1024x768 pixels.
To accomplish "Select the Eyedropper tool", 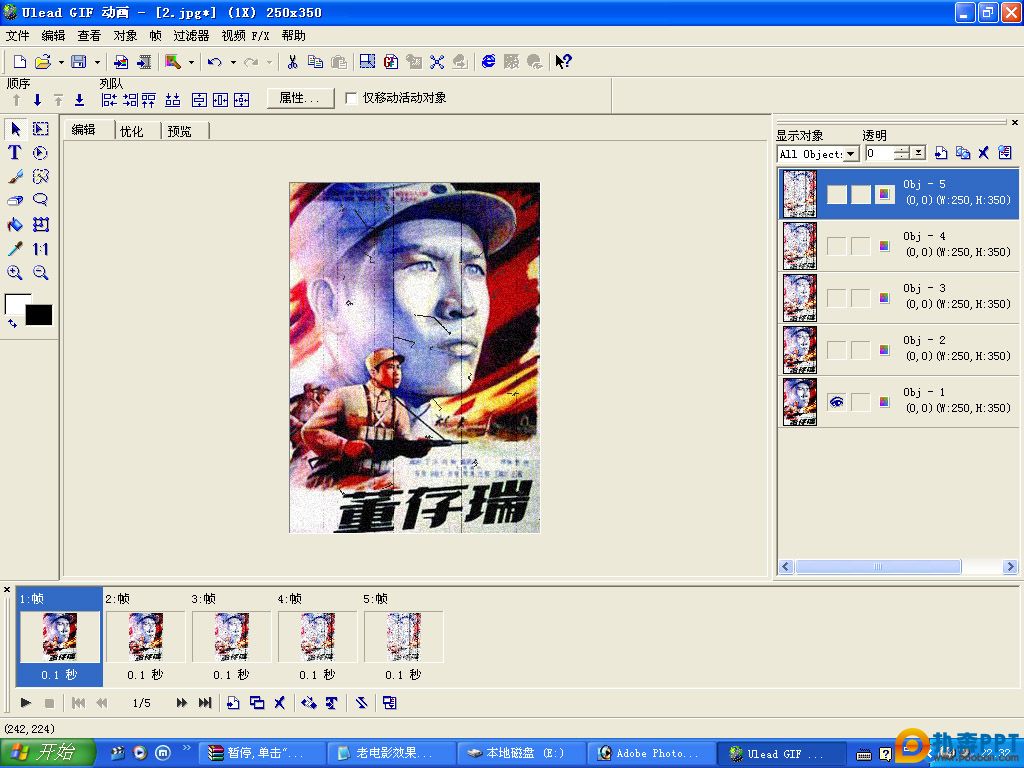I will pos(15,249).
